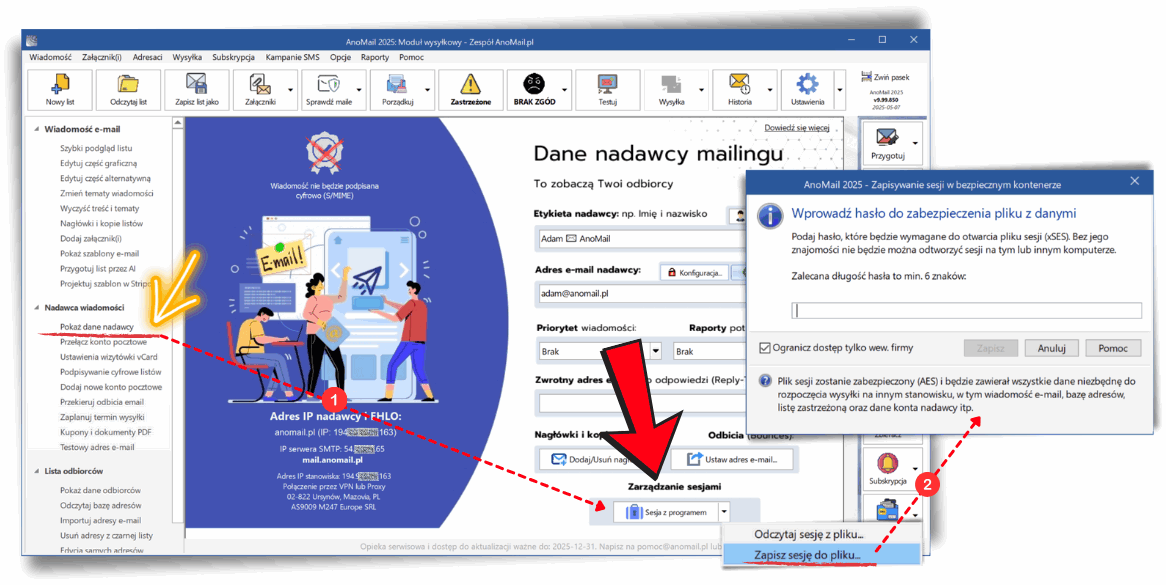
Task: Click the BRAK ZGÓD sad face icon
Action: (x=534, y=90)
